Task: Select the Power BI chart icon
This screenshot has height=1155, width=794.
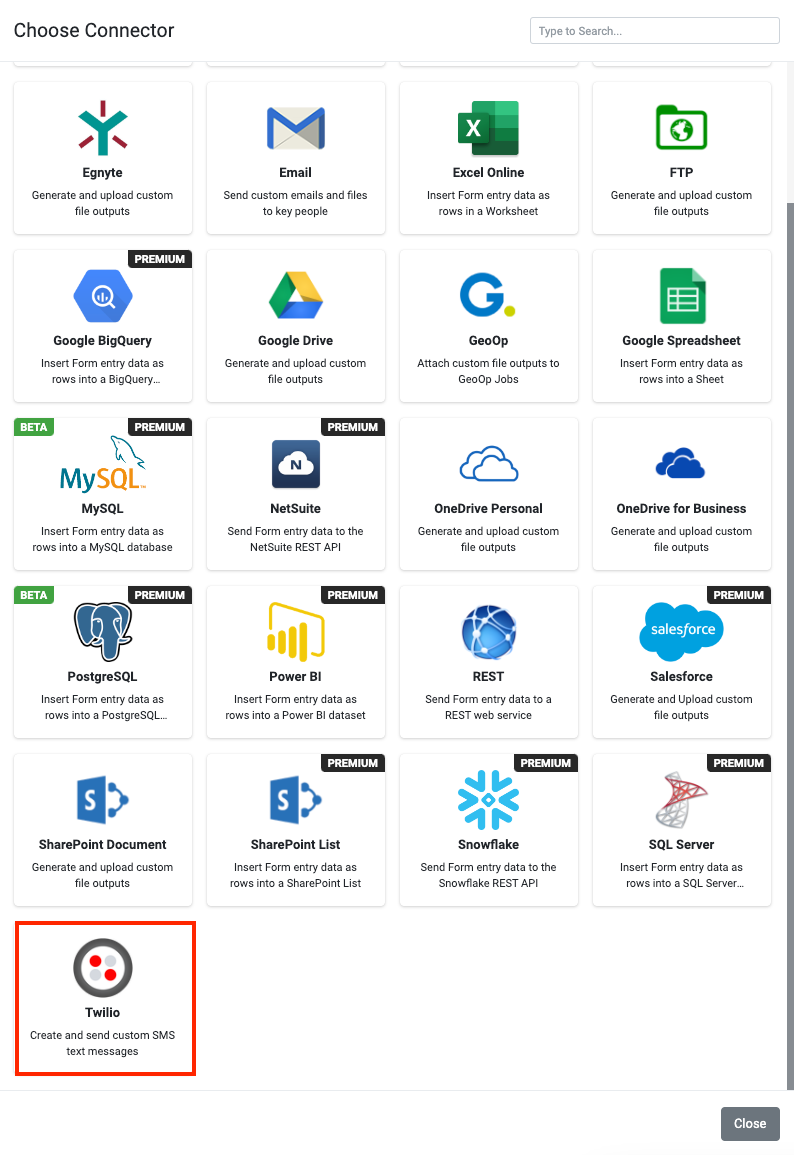Action: click(x=296, y=631)
